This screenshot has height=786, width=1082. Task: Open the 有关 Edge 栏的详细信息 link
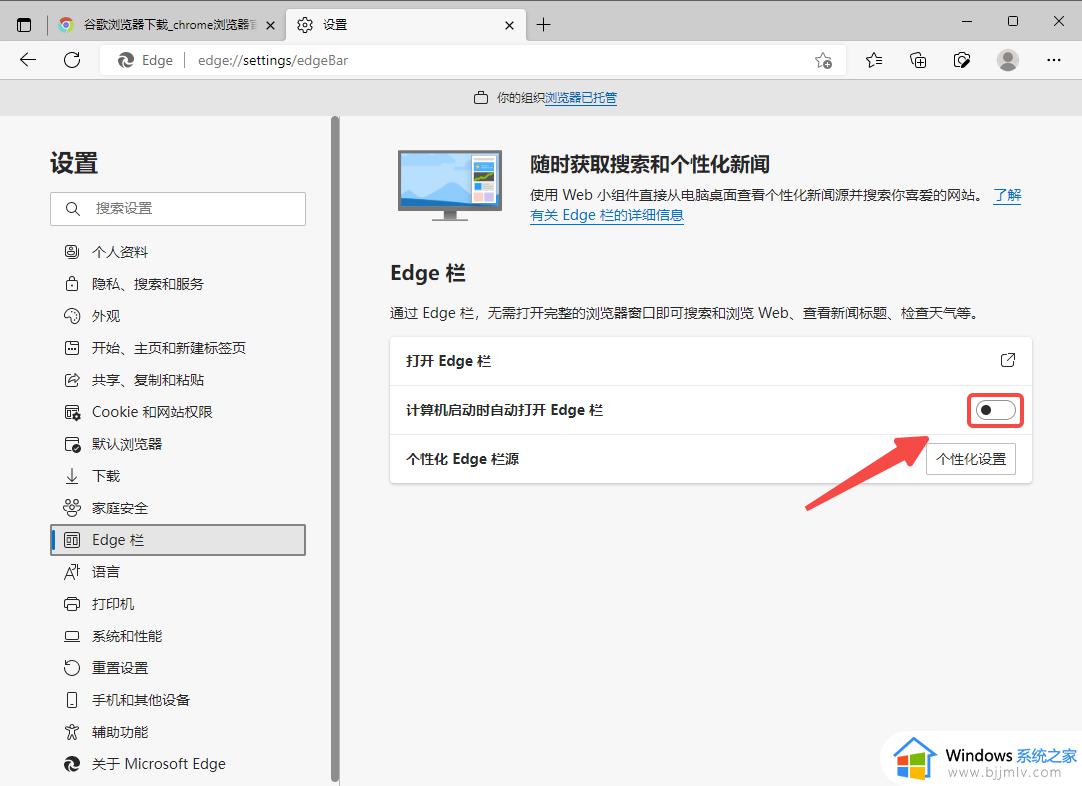coord(607,215)
